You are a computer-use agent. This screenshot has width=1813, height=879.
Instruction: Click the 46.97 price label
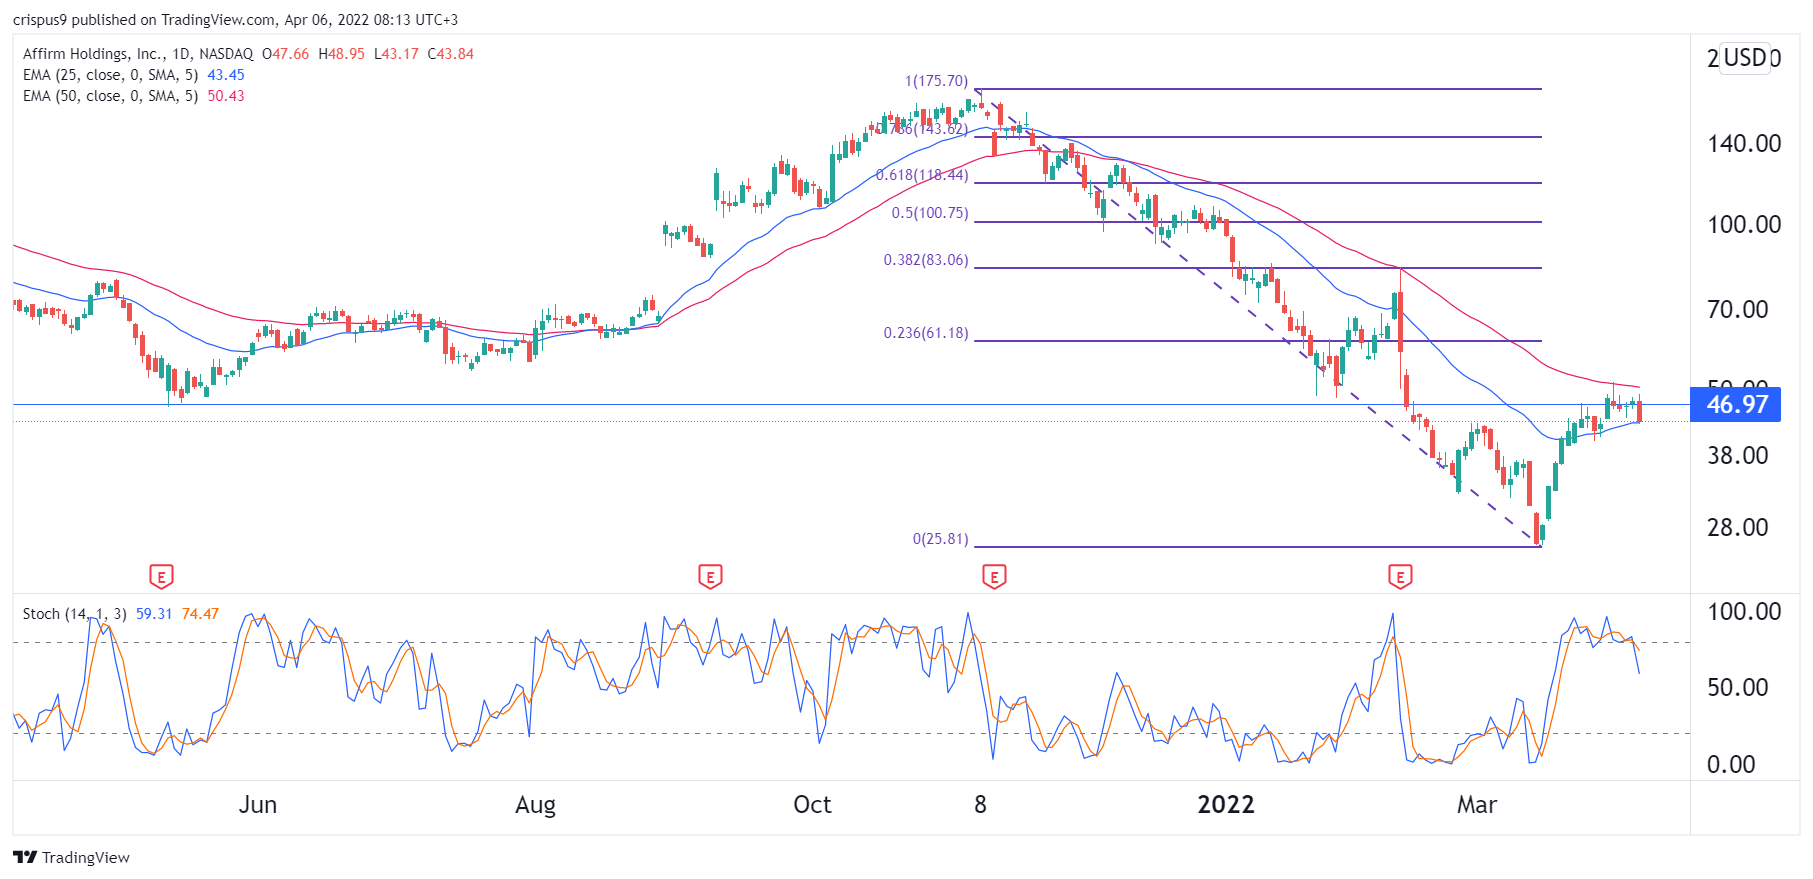click(1735, 405)
